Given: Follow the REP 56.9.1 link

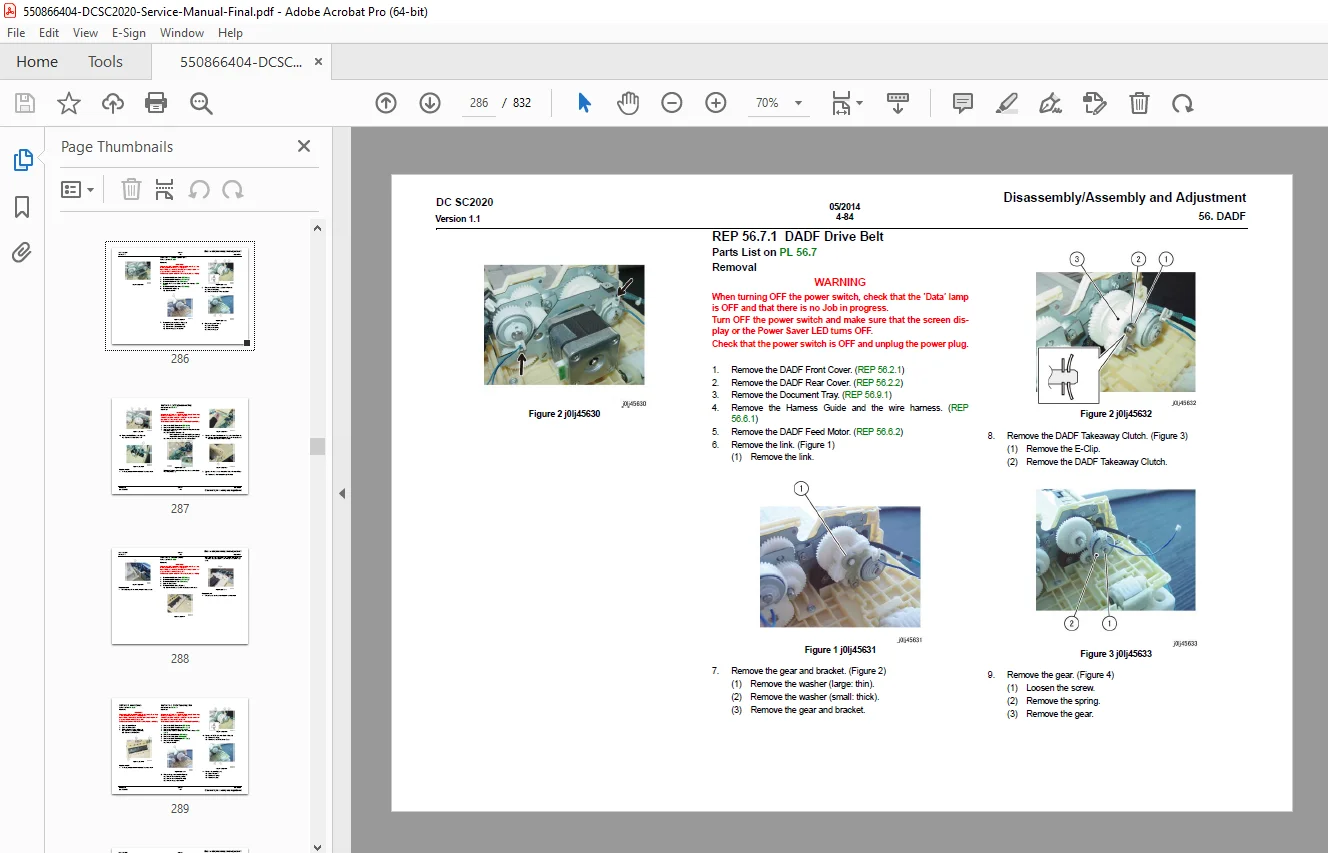Looking at the screenshot, I should (868, 395).
